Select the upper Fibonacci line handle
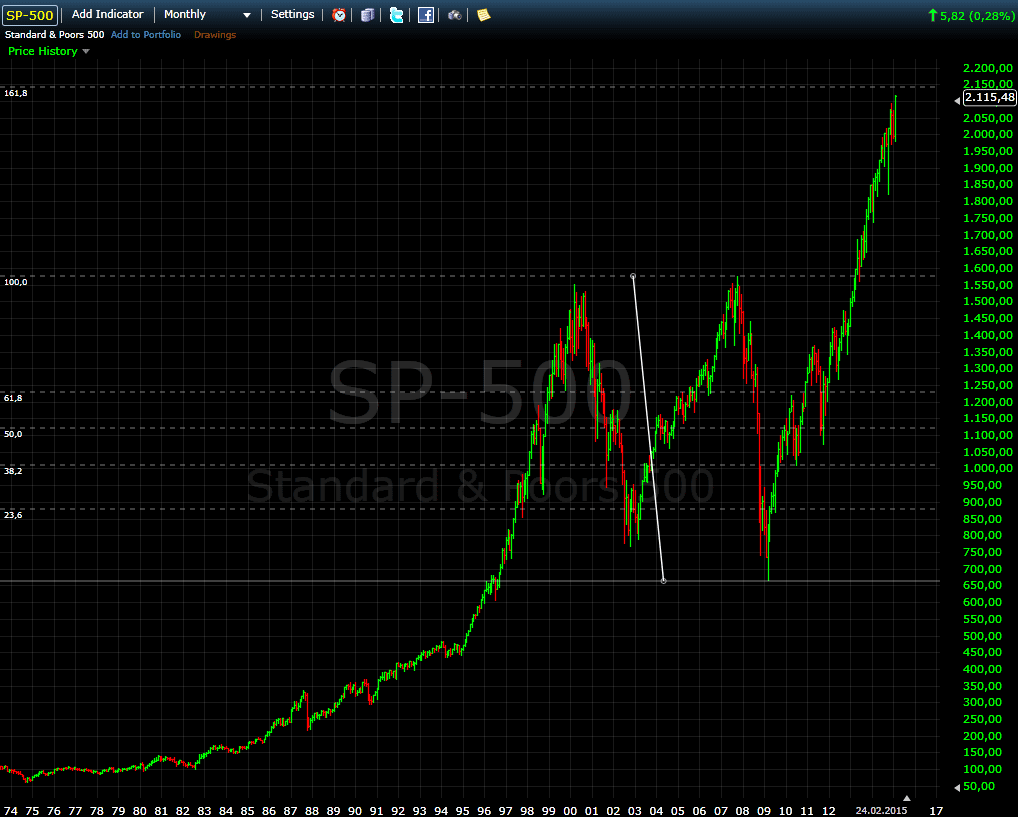Viewport: 1018px width, 817px height. click(633, 276)
